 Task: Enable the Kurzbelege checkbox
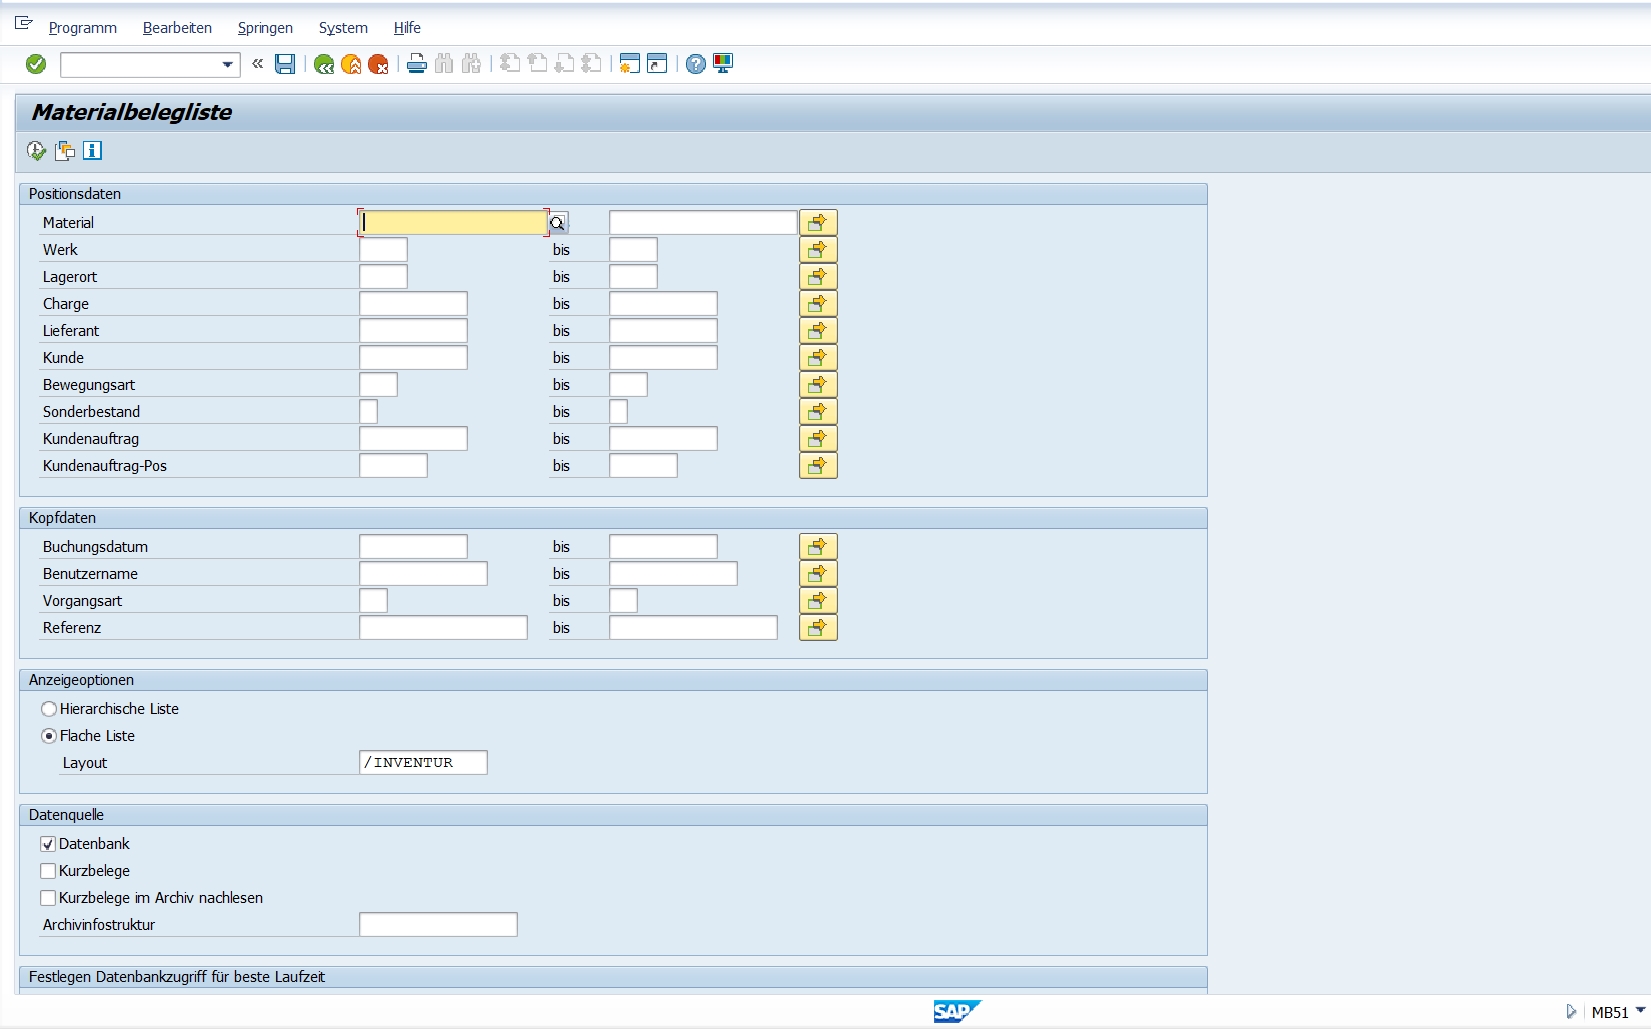[48, 871]
